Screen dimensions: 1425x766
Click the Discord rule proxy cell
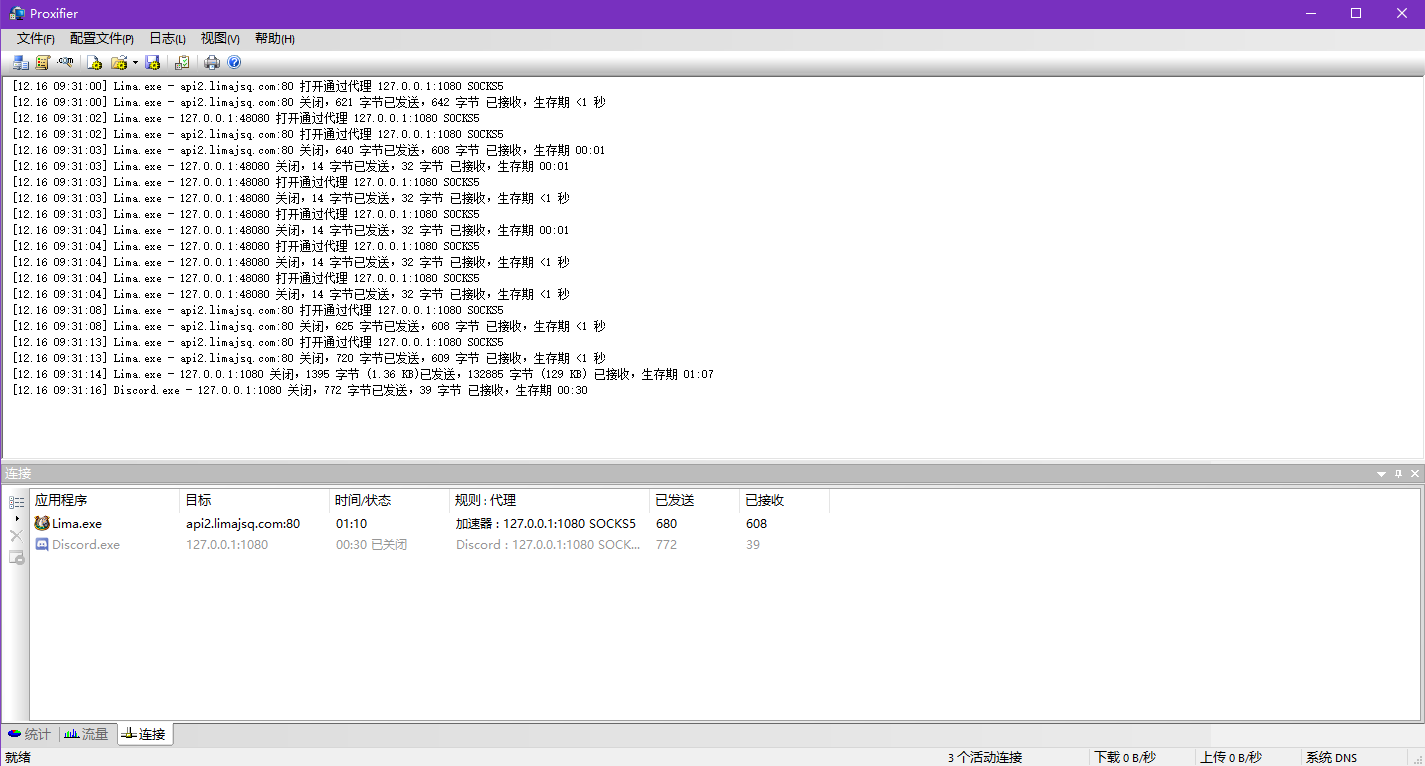(548, 545)
